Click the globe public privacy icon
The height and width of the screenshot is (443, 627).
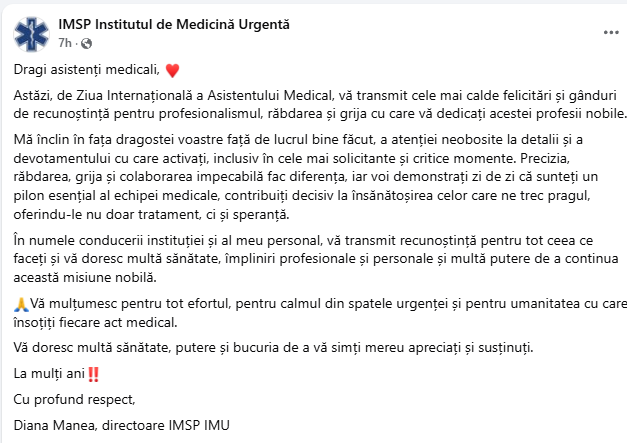(85, 43)
